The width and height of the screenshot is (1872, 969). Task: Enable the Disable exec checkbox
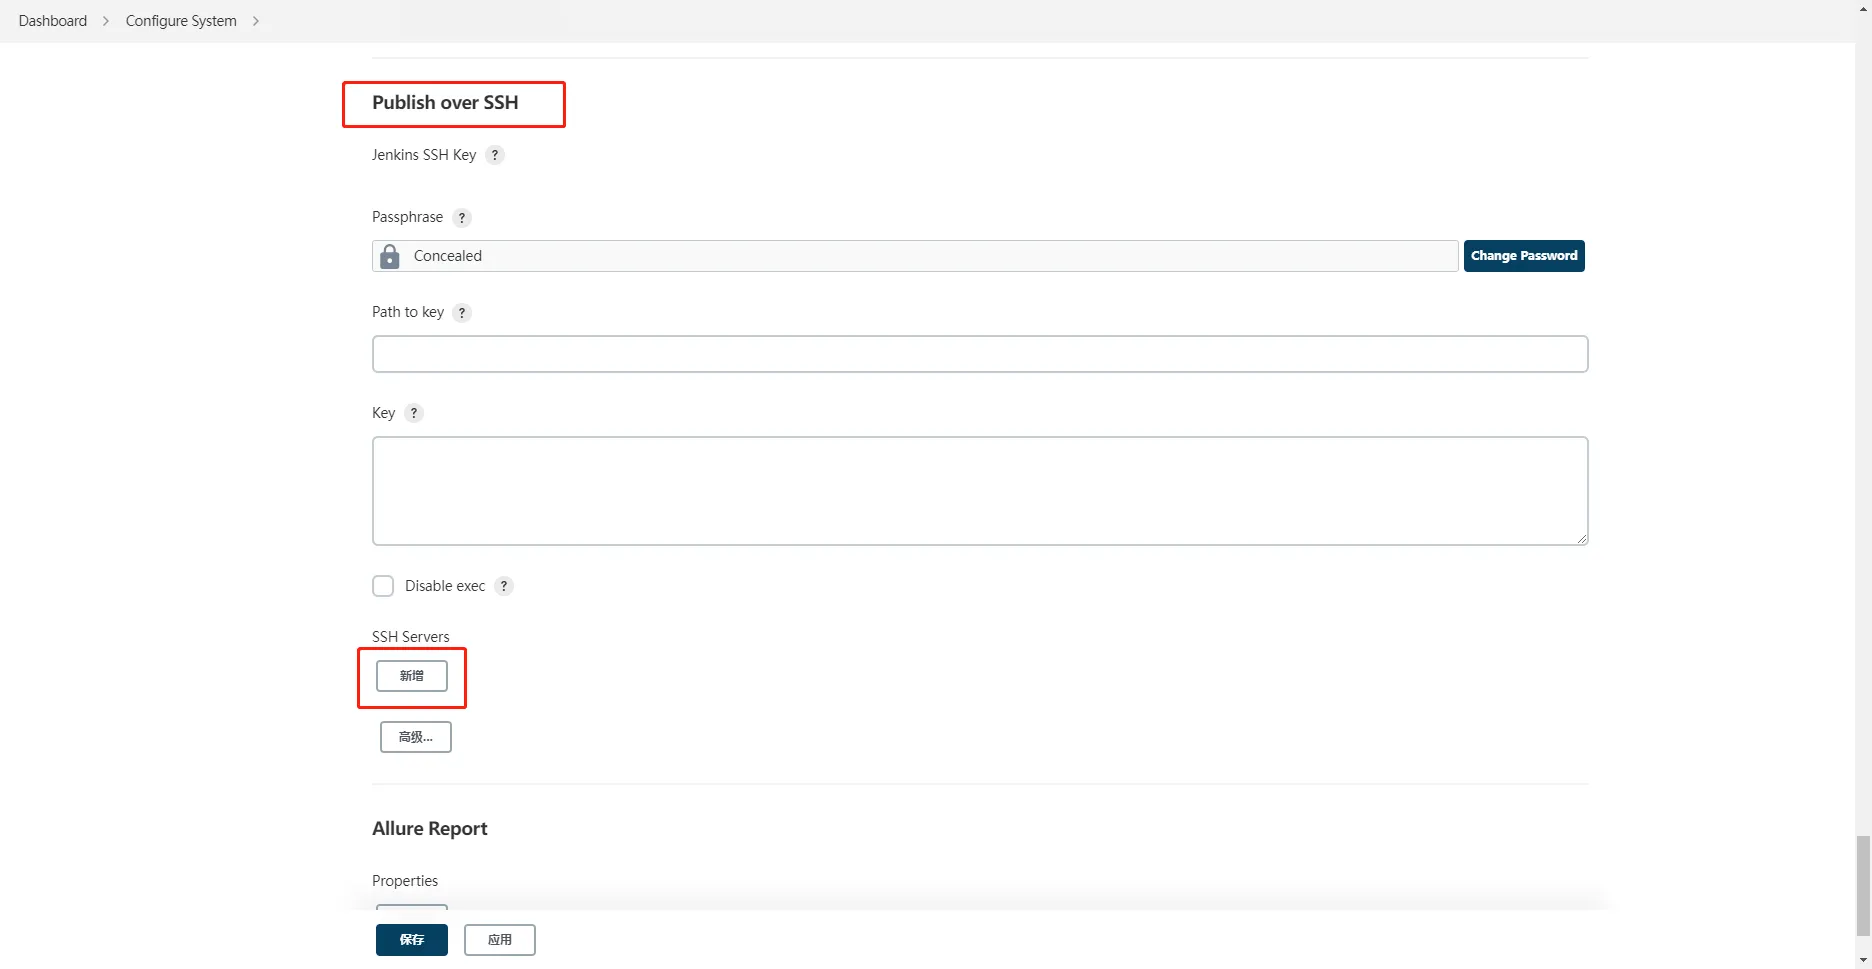tap(383, 586)
